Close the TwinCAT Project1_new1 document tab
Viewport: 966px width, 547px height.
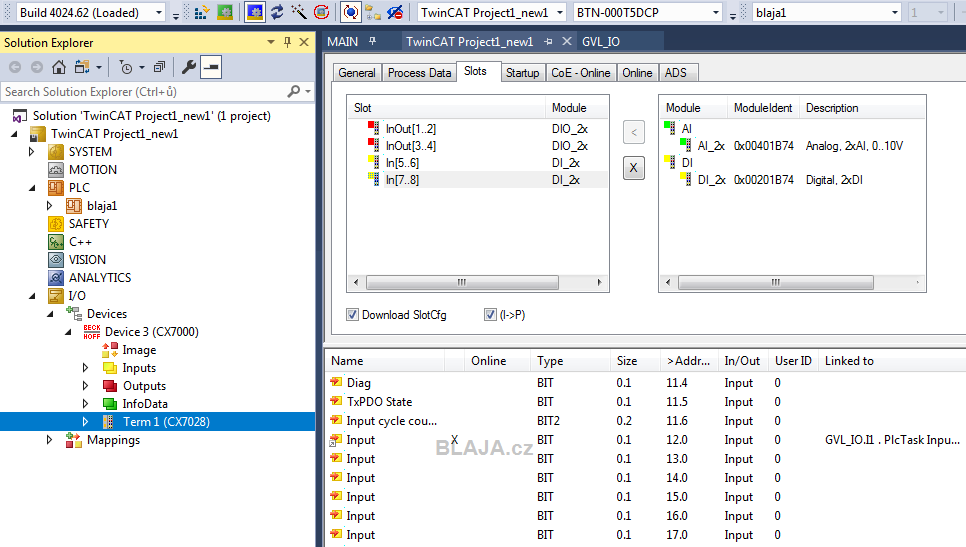pos(567,41)
